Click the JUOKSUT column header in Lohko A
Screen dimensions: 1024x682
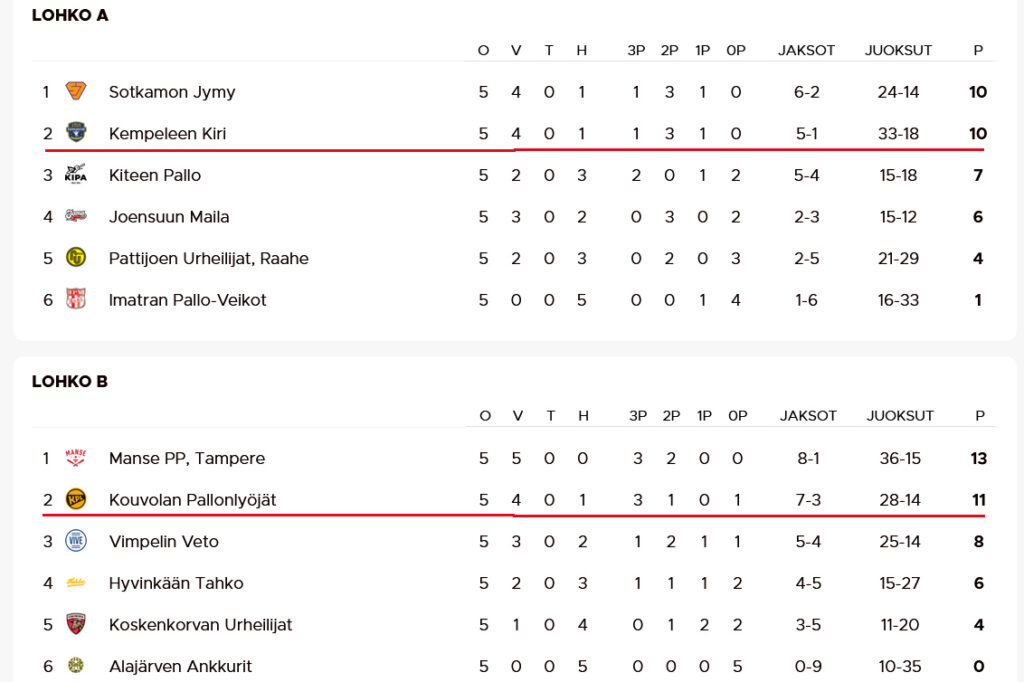tap(898, 50)
